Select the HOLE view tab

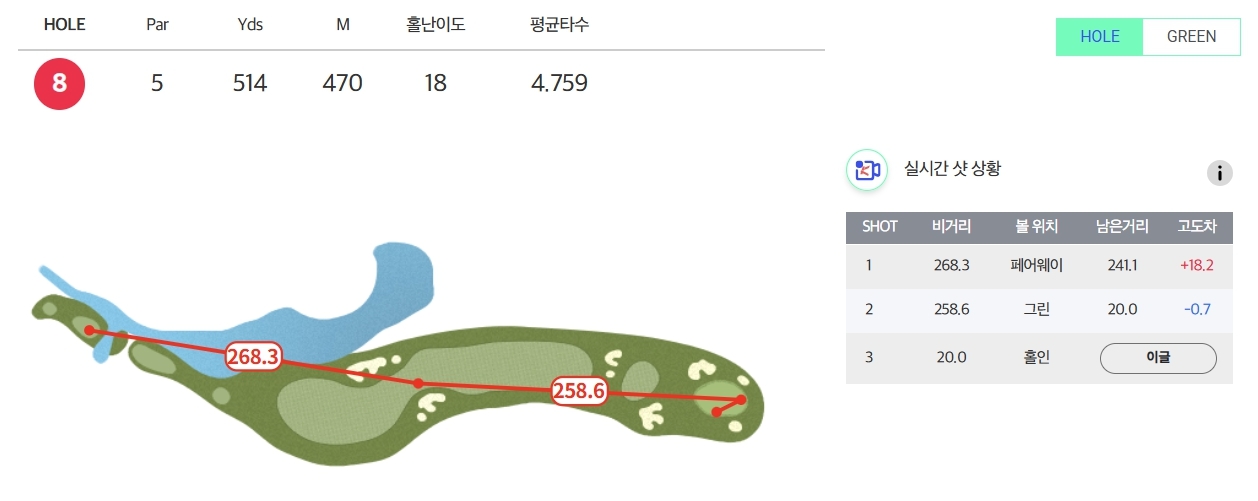tap(1099, 37)
